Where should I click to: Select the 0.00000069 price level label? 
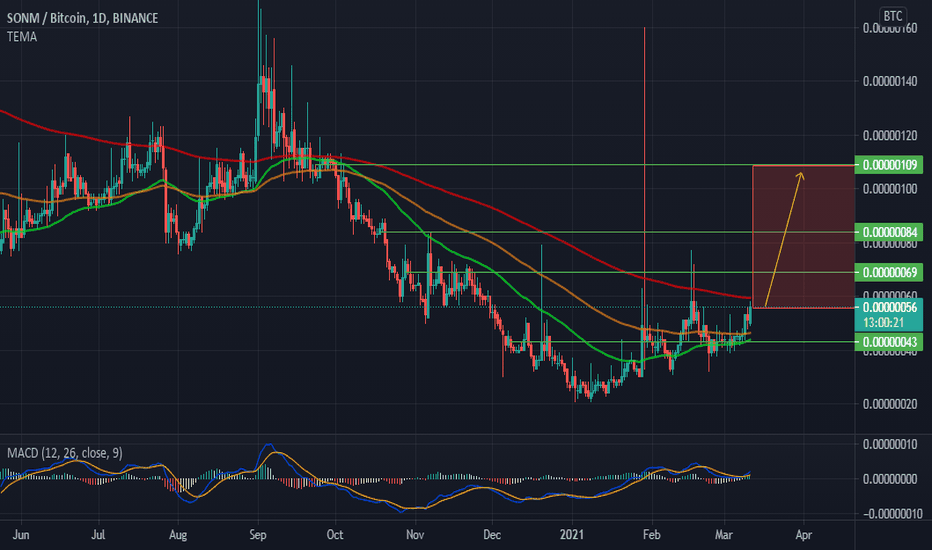[x=889, y=272]
